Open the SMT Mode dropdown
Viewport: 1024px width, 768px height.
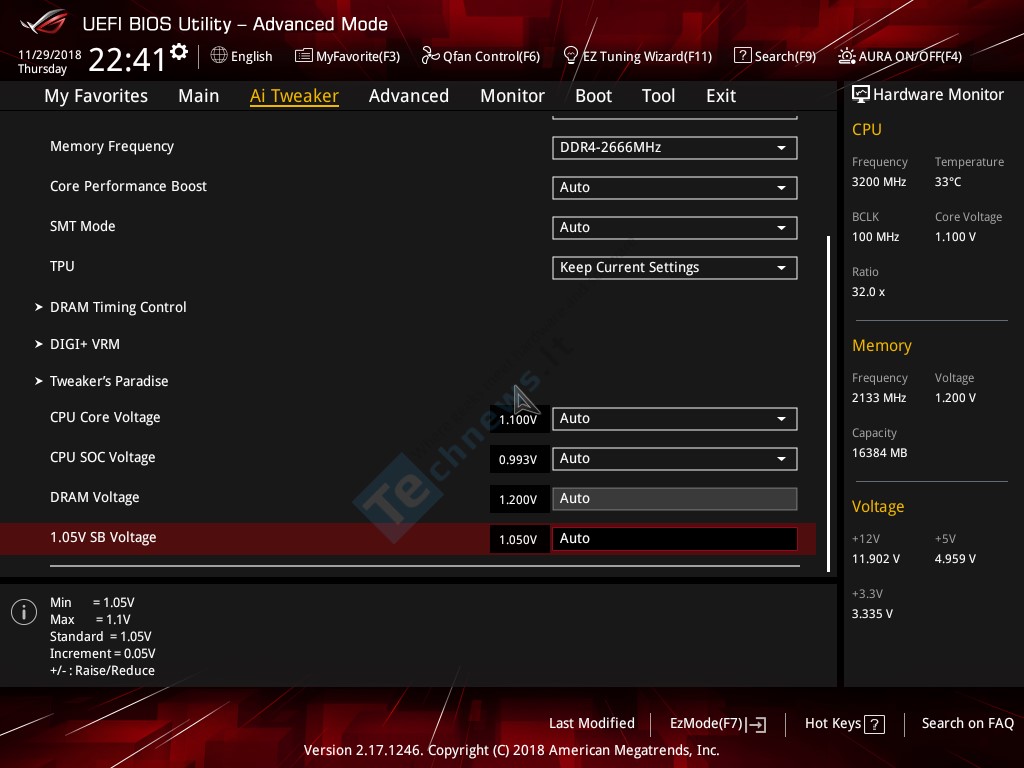(x=674, y=227)
